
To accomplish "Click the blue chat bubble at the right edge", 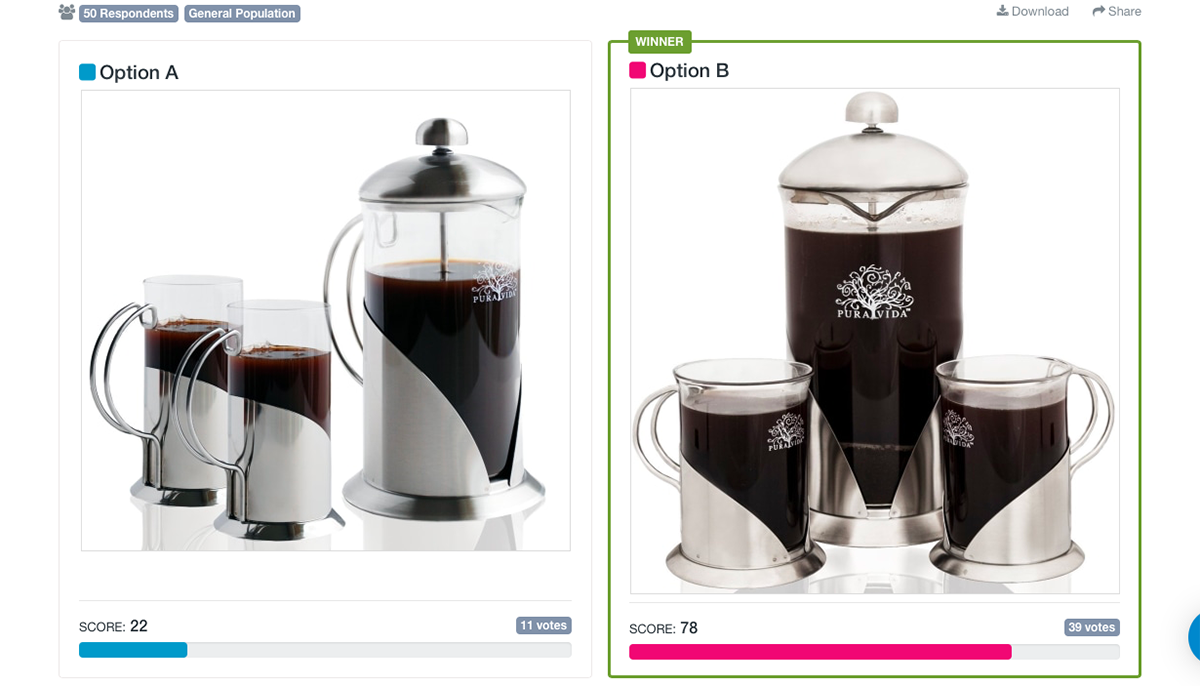I will (1194, 636).
